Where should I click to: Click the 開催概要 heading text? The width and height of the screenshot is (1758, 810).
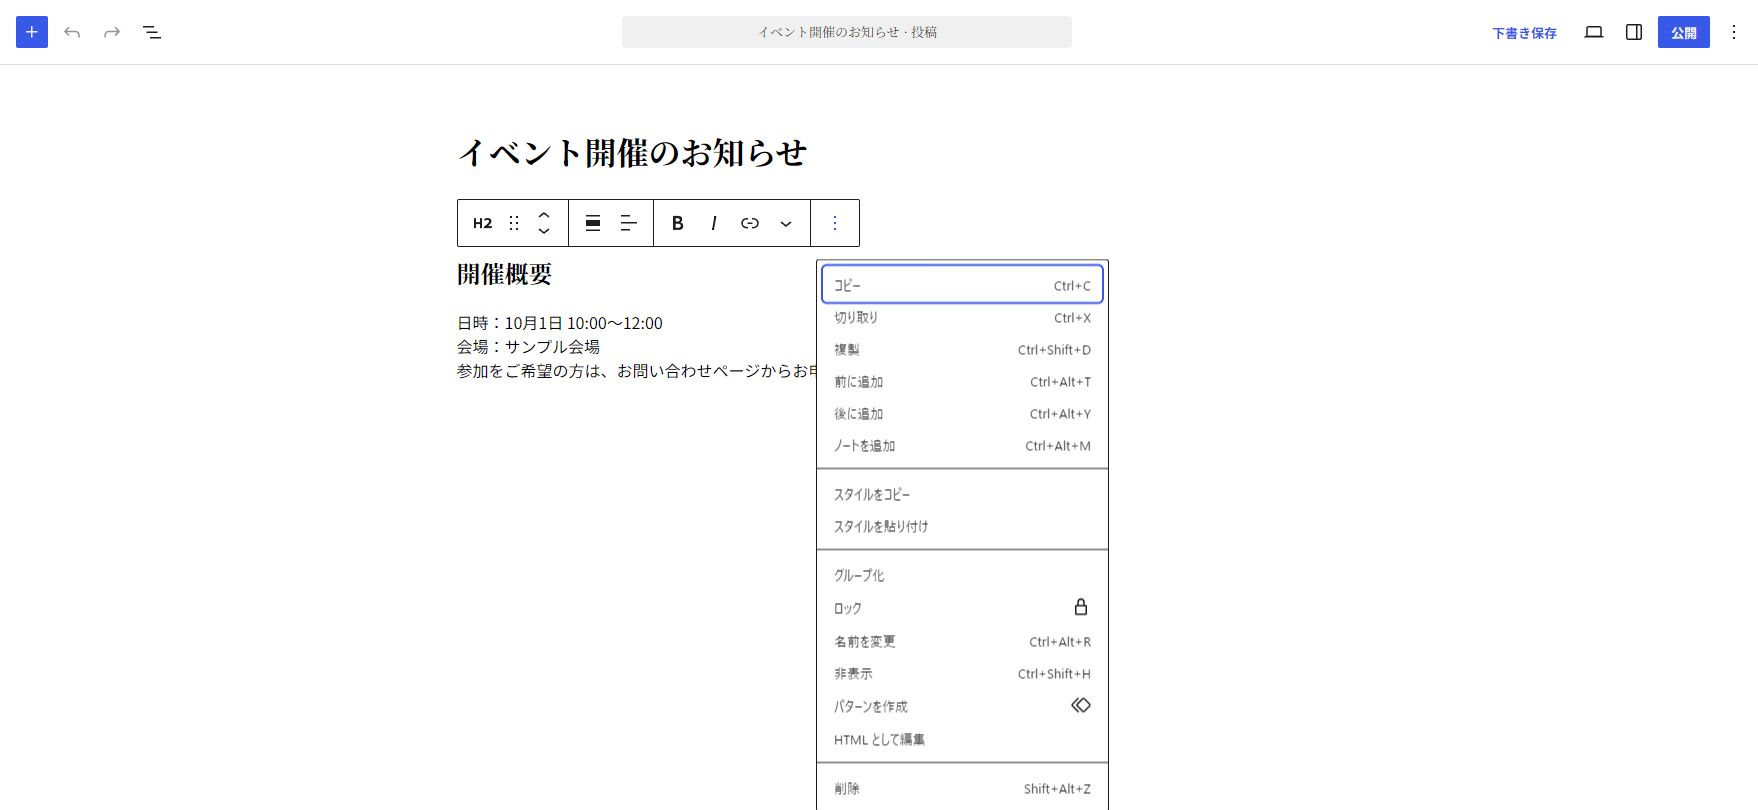click(x=505, y=274)
